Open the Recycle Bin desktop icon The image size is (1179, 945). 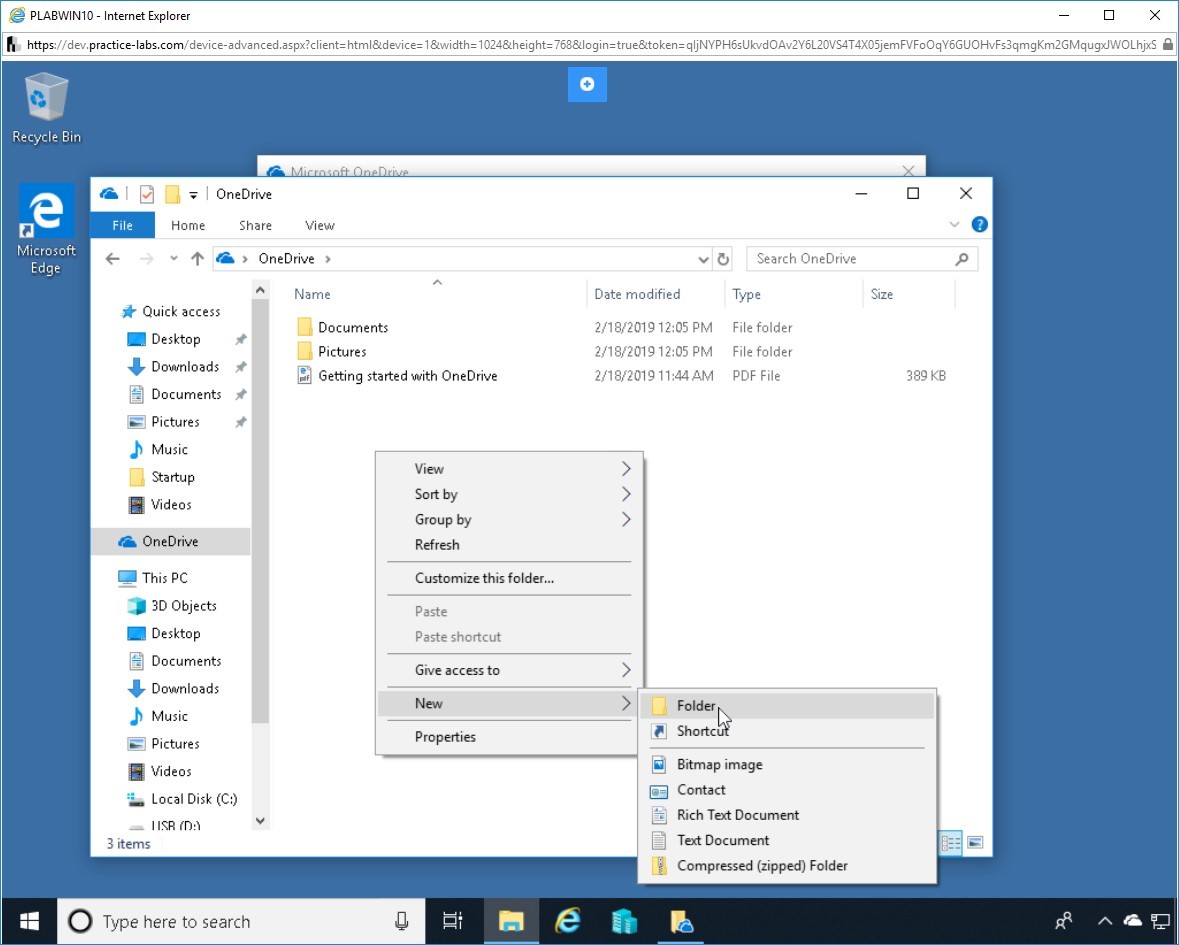[46, 108]
